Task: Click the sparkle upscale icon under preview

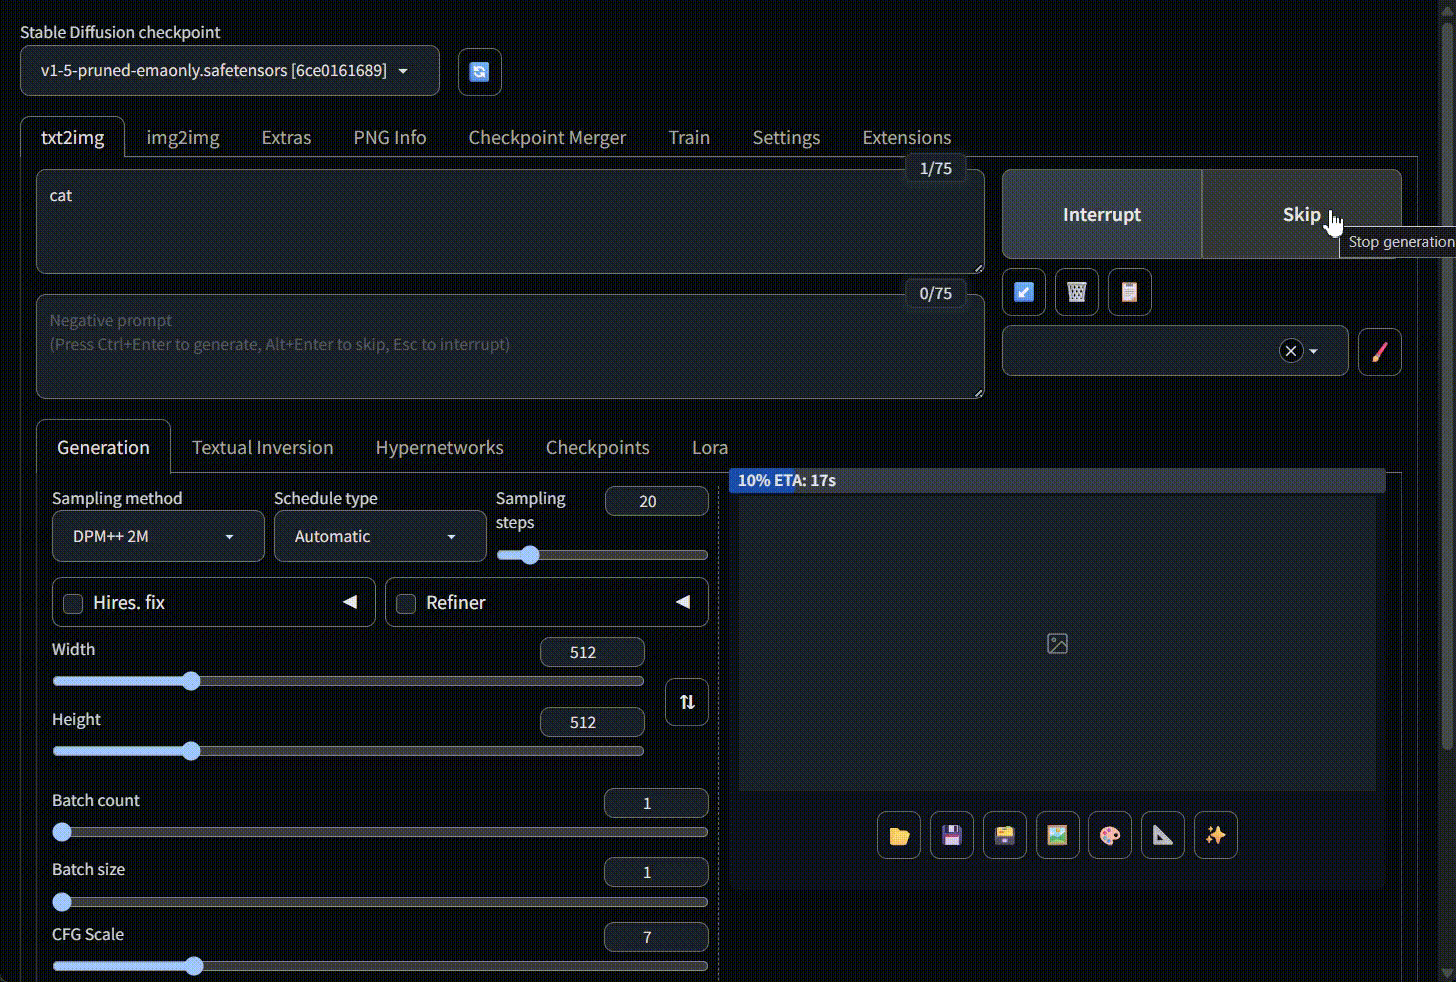Action: [x=1215, y=836]
